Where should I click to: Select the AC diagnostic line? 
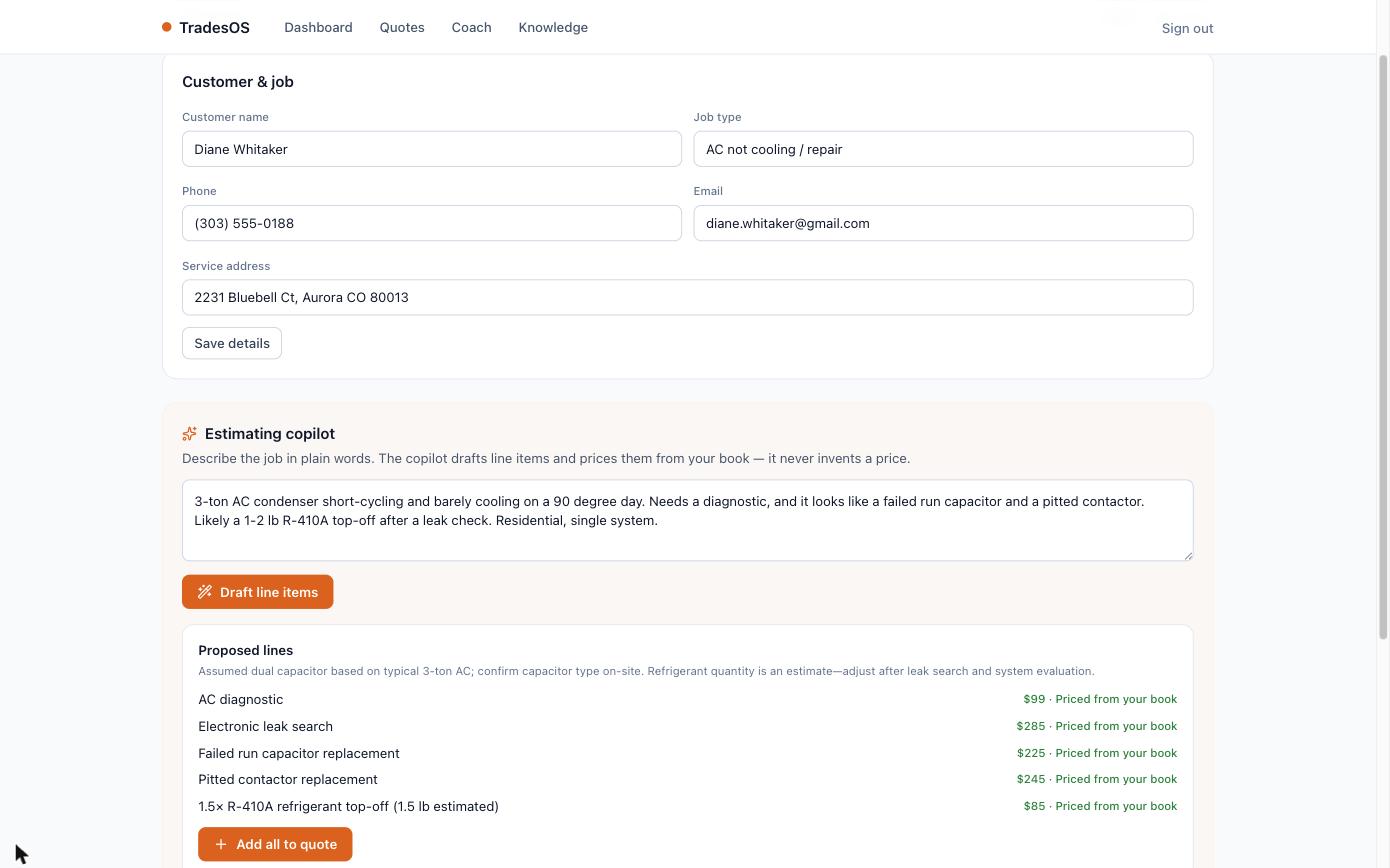point(688,699)
